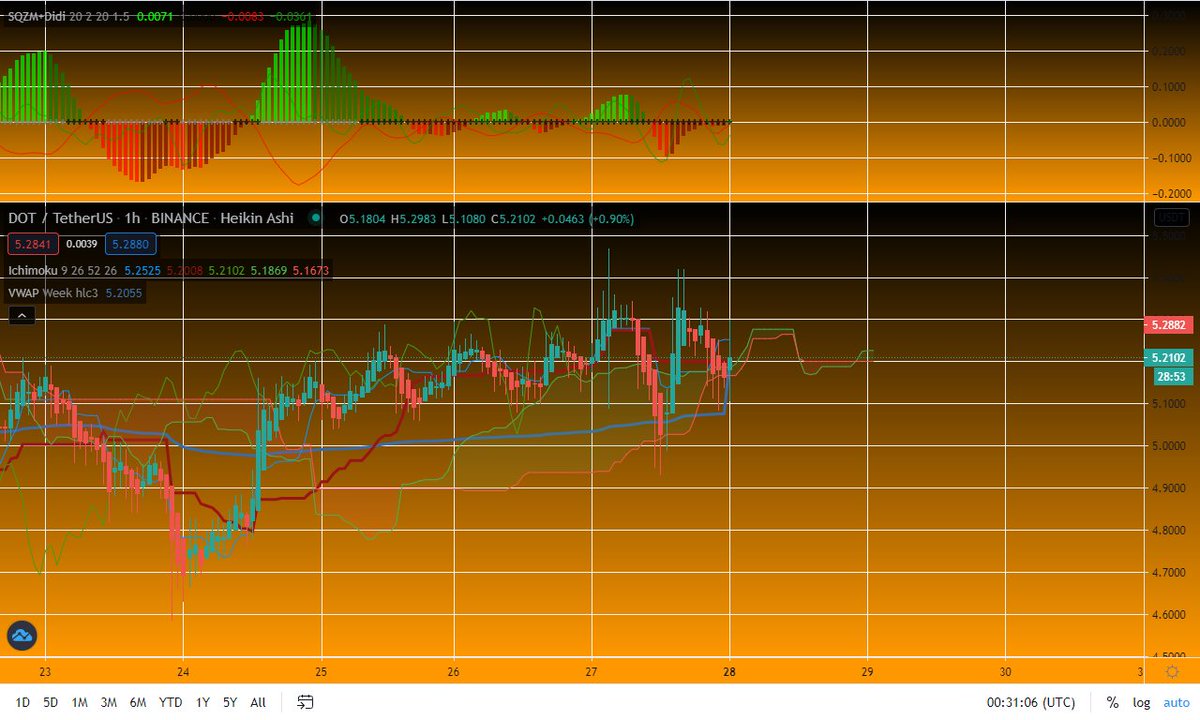This screenshot has width=1200, height=720.
Task: Select the All time range
Action: tap(258, 702)
